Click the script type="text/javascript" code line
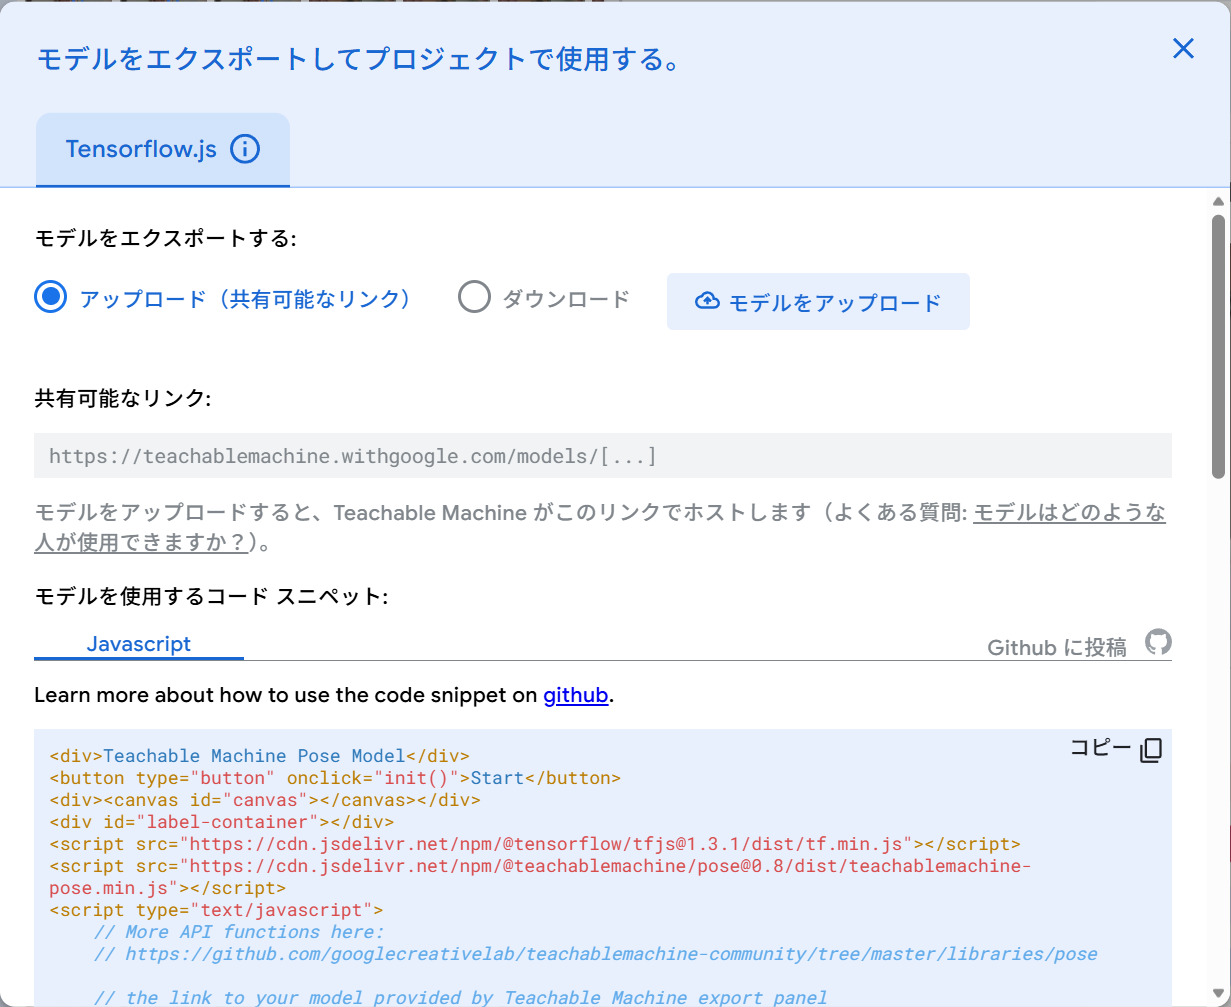 216,910
